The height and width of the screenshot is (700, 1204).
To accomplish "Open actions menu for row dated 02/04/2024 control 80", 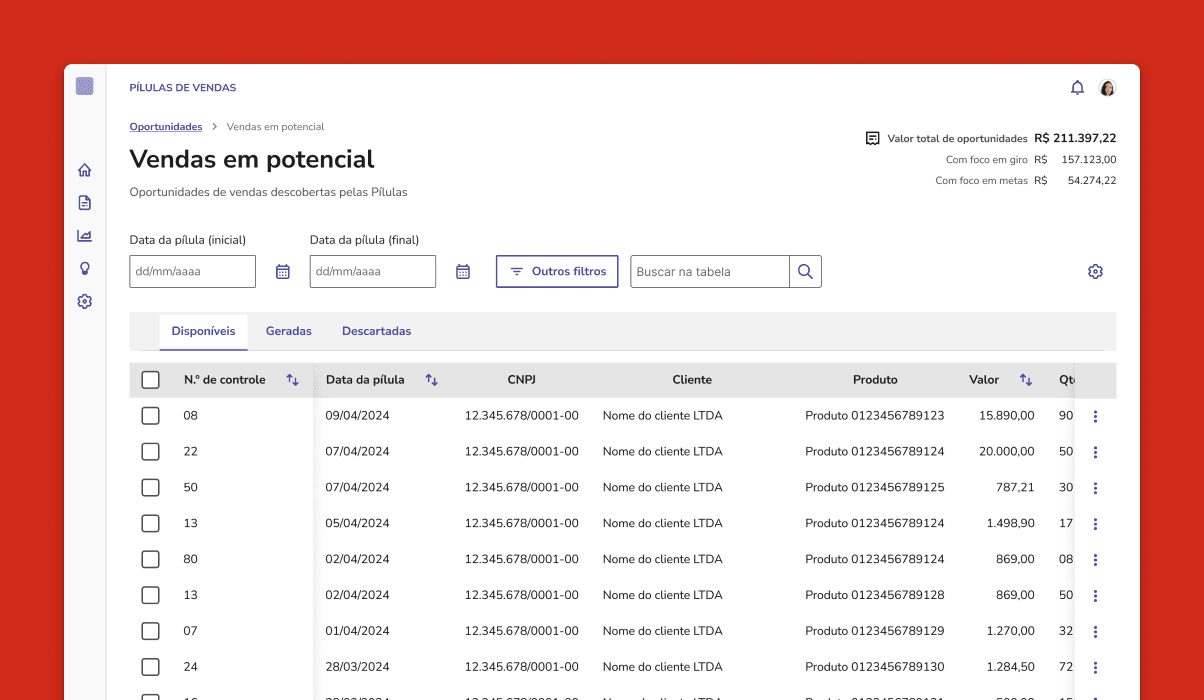I will coord(1095,560).
